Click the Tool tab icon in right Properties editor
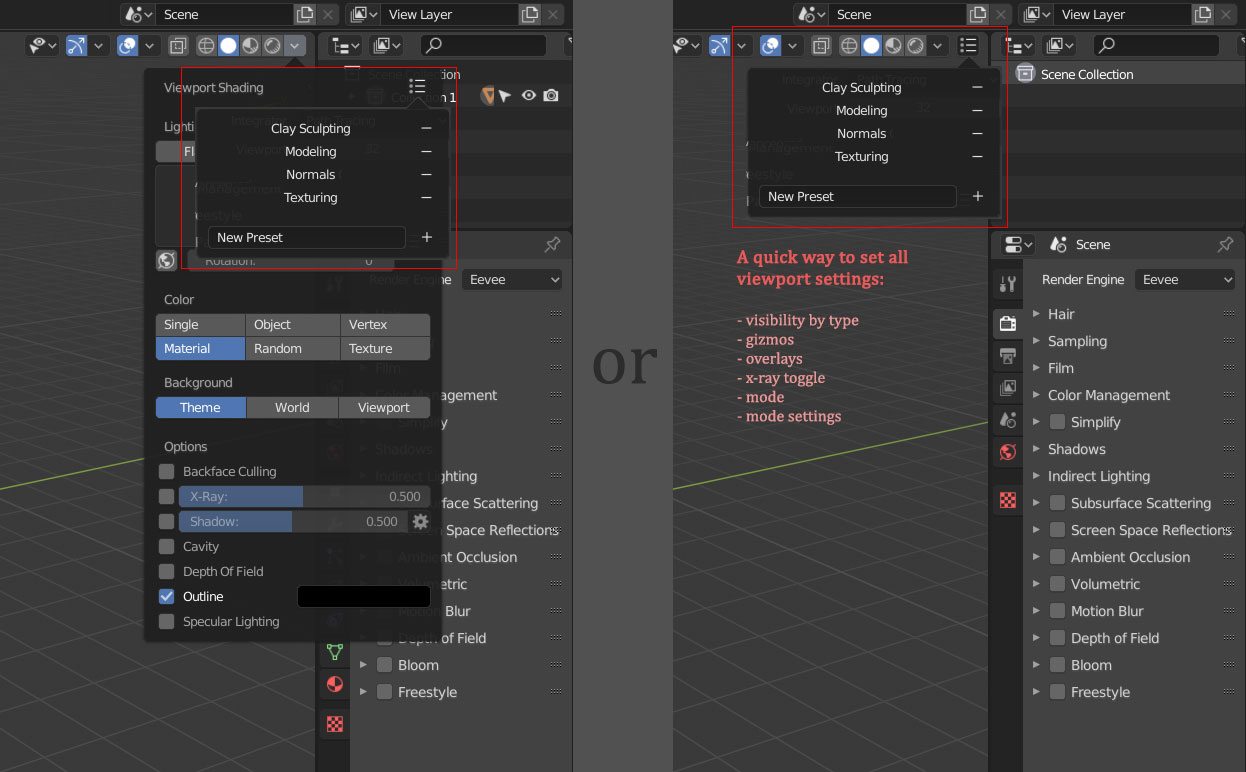This screenshot has height=772, width=1246. pyautogui.click(x=1008, y=285)
